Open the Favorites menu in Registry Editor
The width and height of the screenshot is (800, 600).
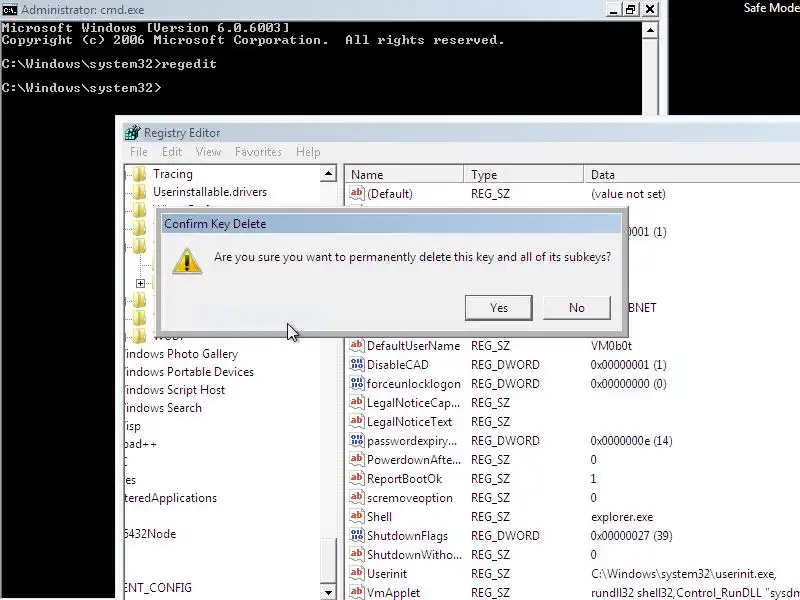point(258,152)
